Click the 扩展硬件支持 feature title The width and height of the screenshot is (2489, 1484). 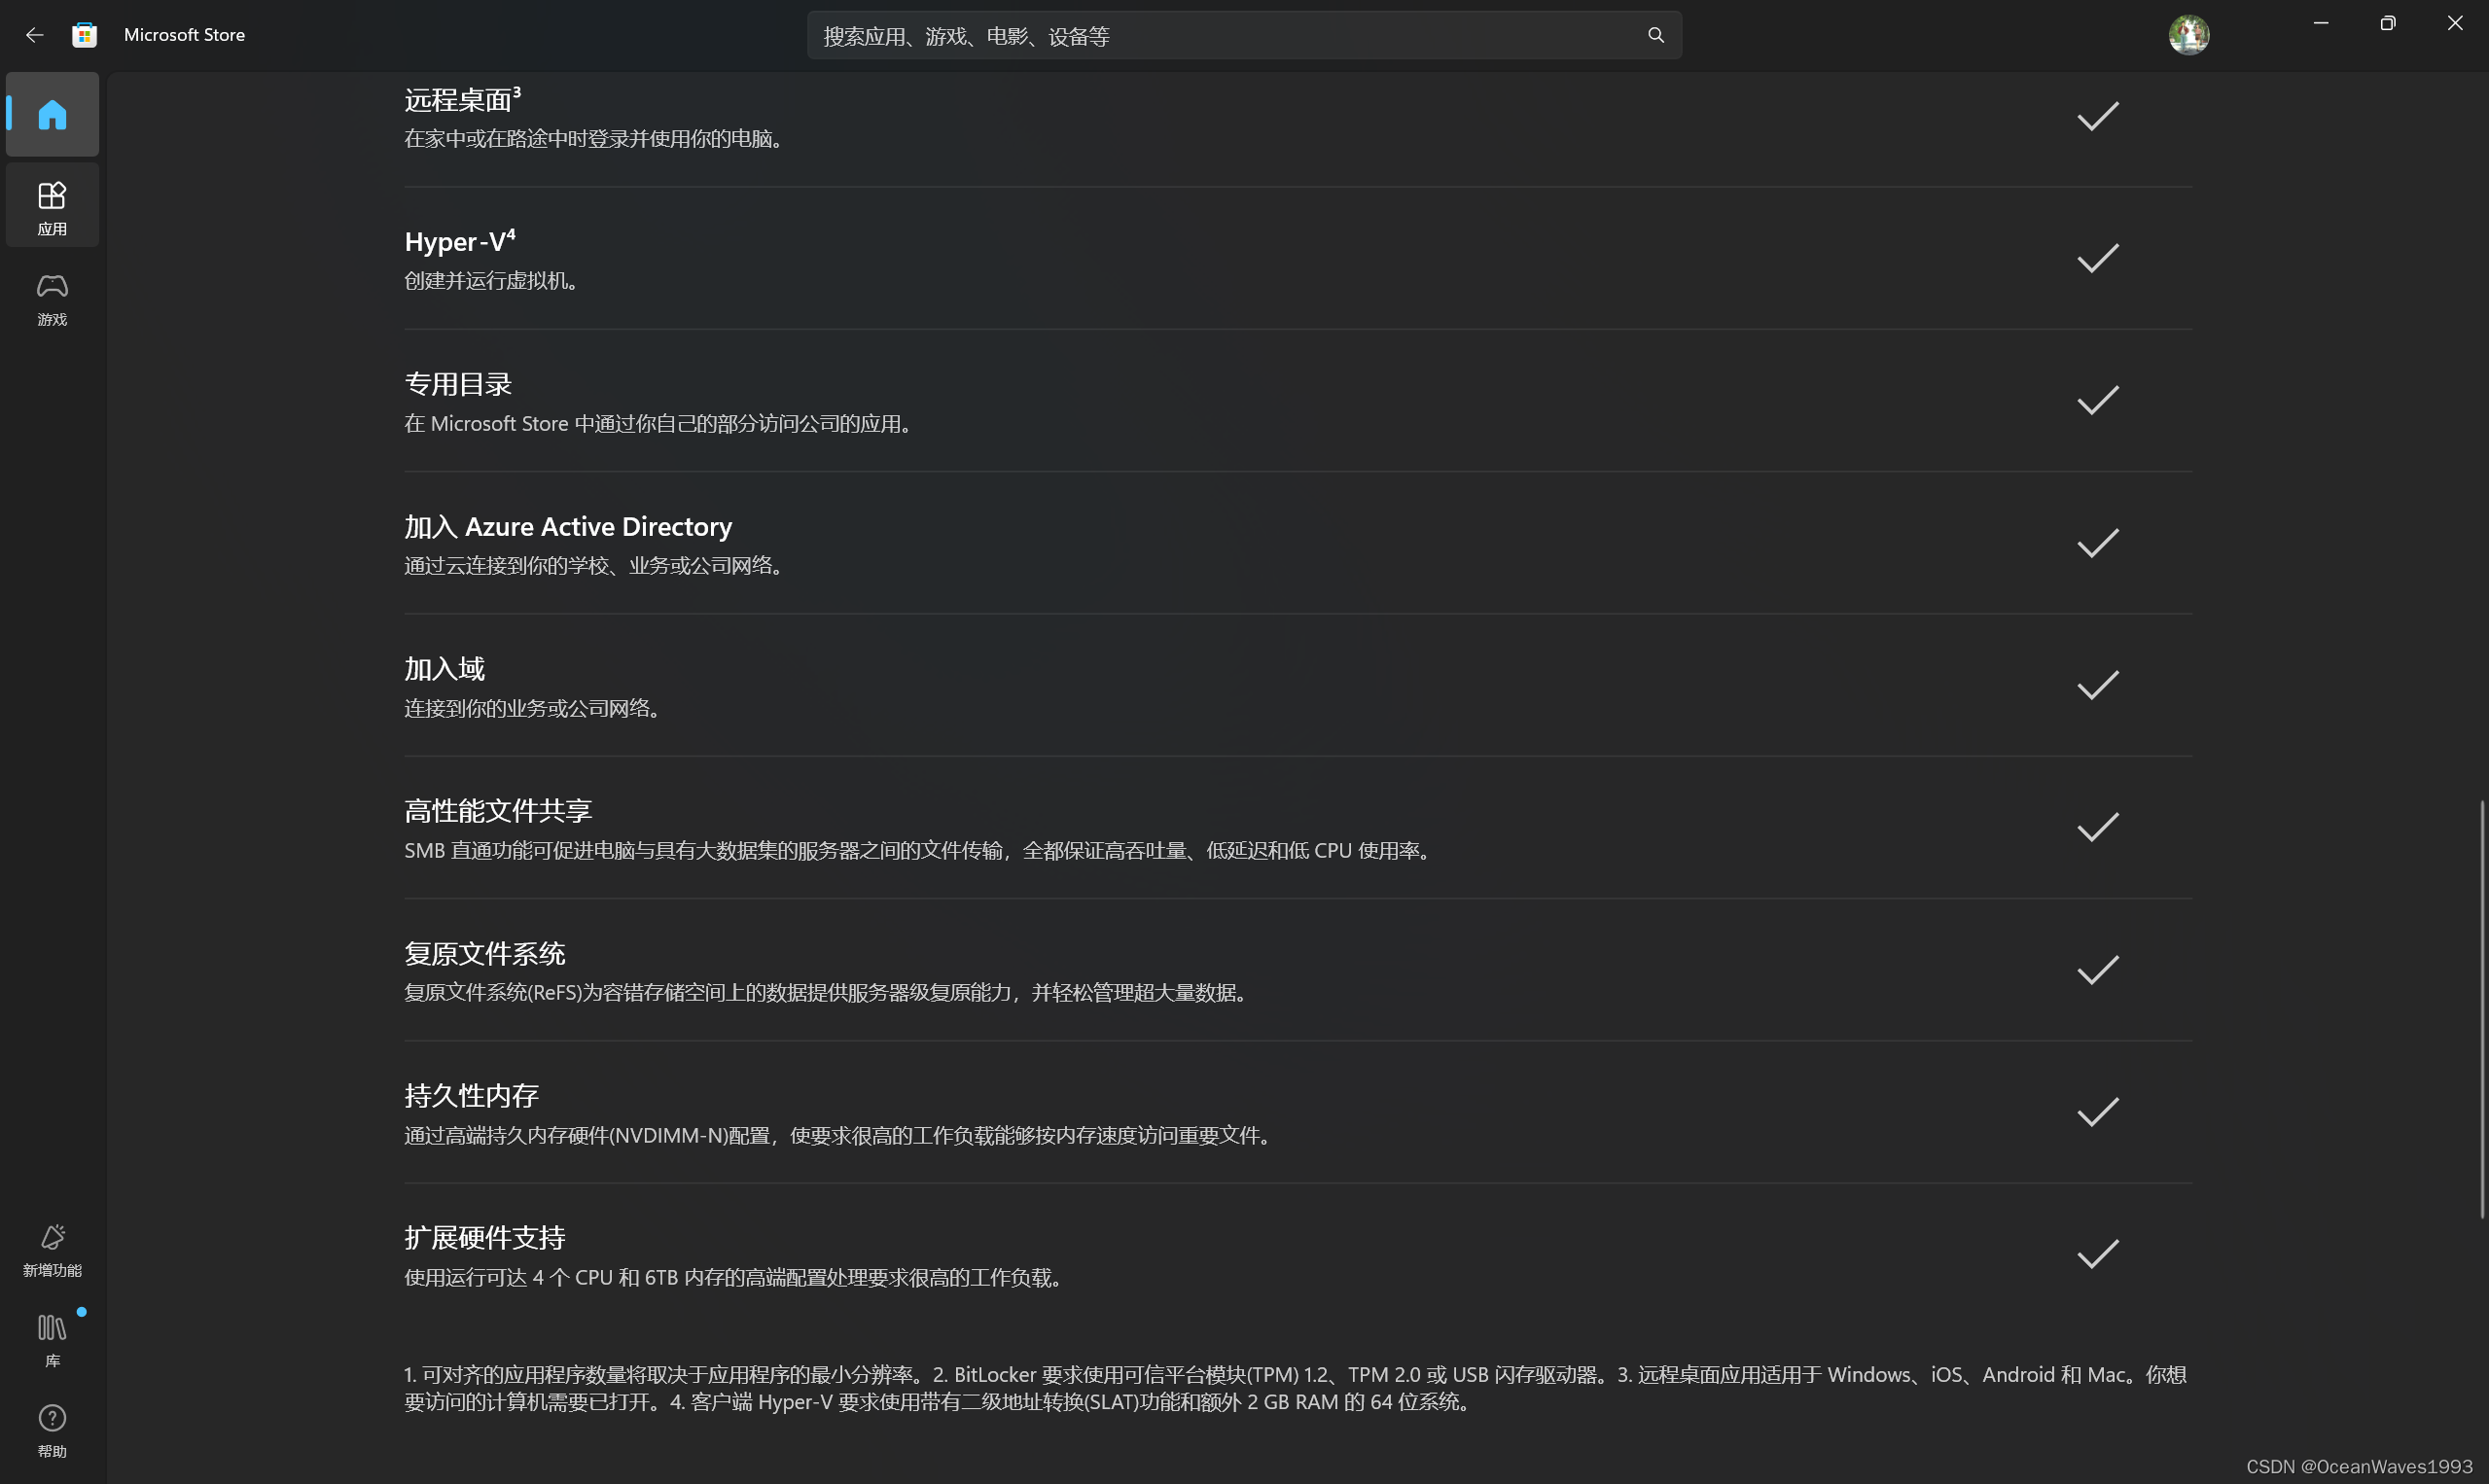coord(485,1238)
